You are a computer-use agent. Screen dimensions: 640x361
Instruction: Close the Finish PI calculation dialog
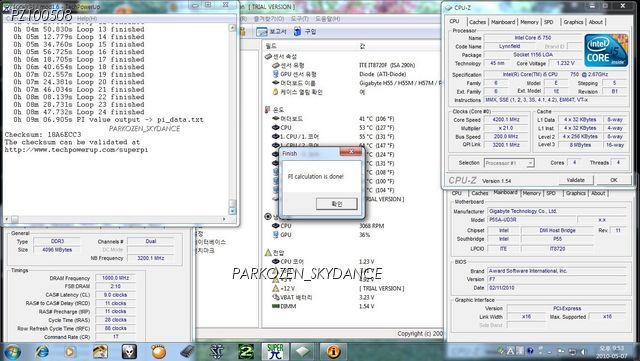(351, 152)
